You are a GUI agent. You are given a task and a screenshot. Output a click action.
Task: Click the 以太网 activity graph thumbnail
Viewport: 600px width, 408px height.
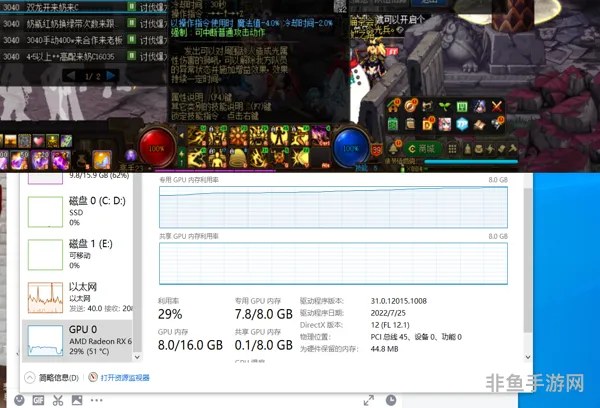click(45, 297)
